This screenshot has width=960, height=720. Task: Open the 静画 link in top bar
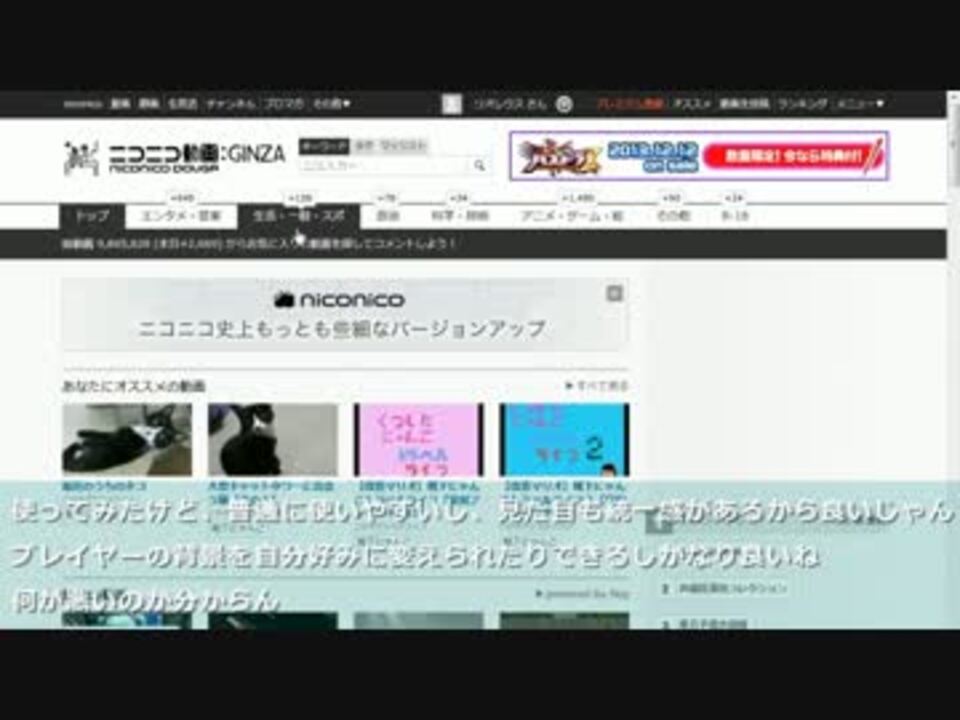pyautogui.click(x=149, y=104)
